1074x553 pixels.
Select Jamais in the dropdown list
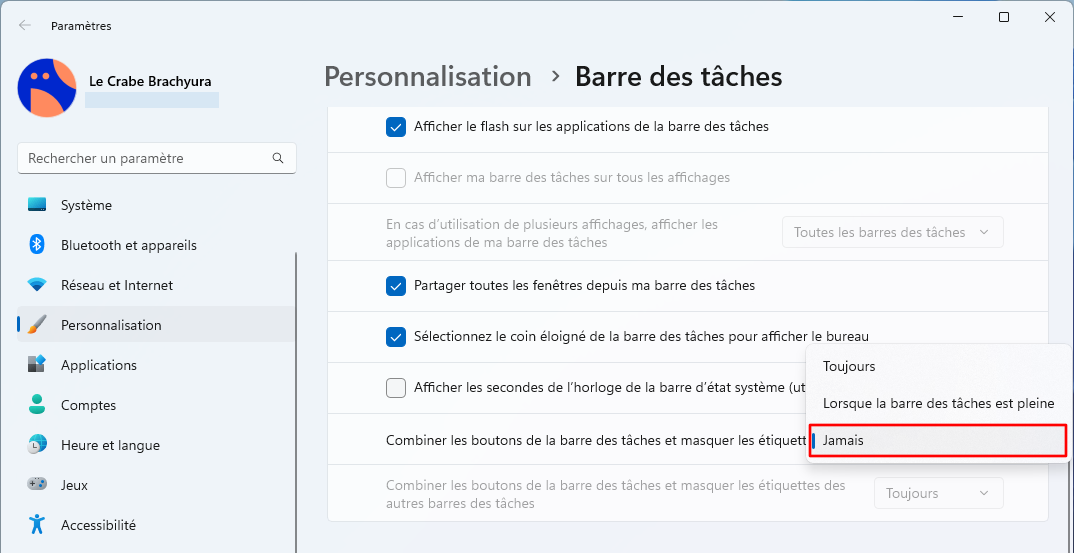[x=938, y=441]
